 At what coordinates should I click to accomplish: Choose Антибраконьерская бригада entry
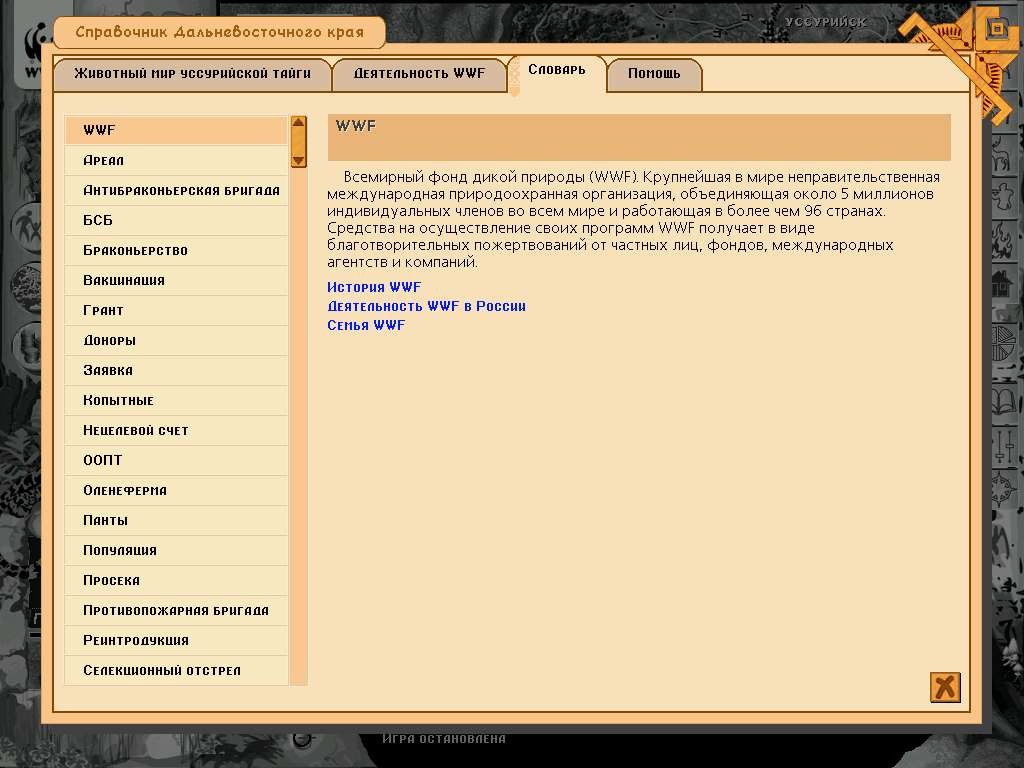[176, 190]
